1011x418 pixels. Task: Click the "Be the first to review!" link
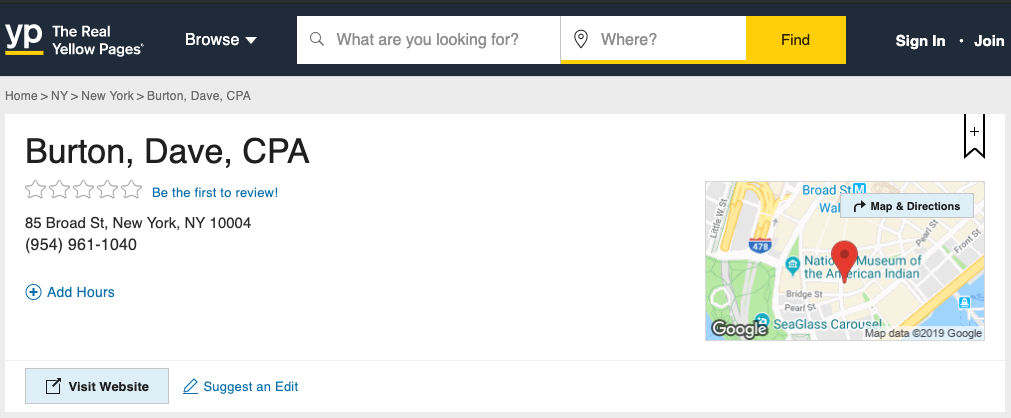215,192
